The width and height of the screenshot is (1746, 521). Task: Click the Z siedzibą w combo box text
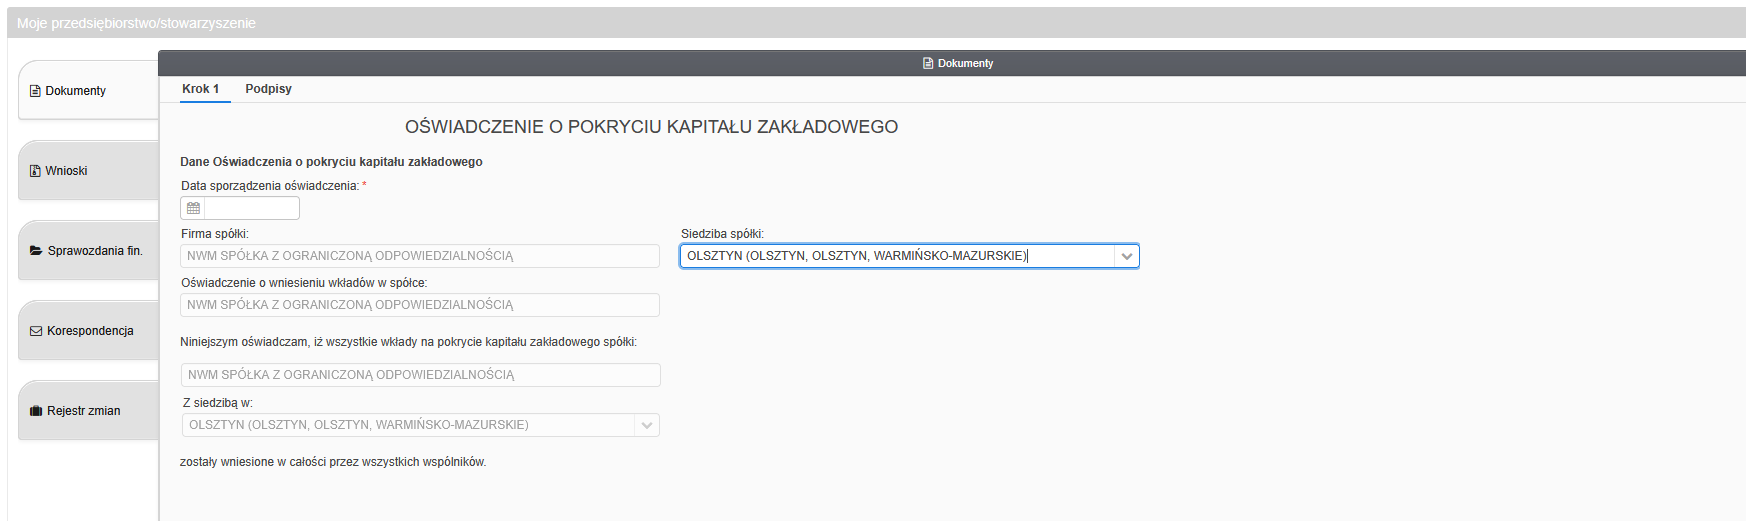coord(409,425)
